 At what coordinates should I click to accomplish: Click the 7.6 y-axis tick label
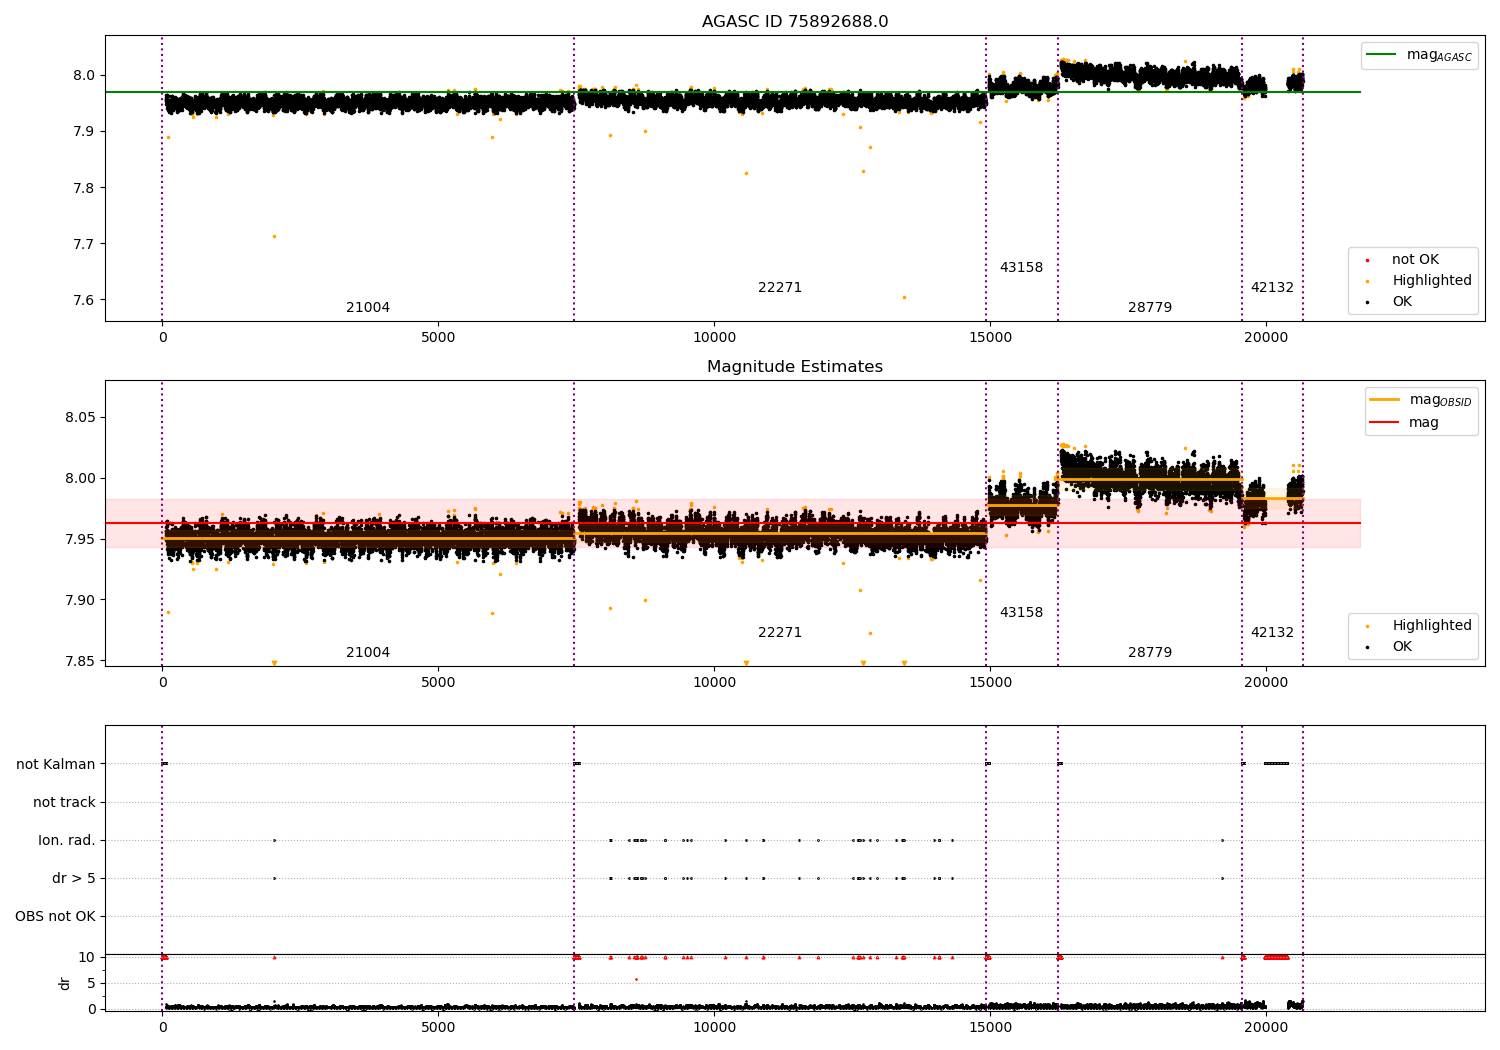84,301
